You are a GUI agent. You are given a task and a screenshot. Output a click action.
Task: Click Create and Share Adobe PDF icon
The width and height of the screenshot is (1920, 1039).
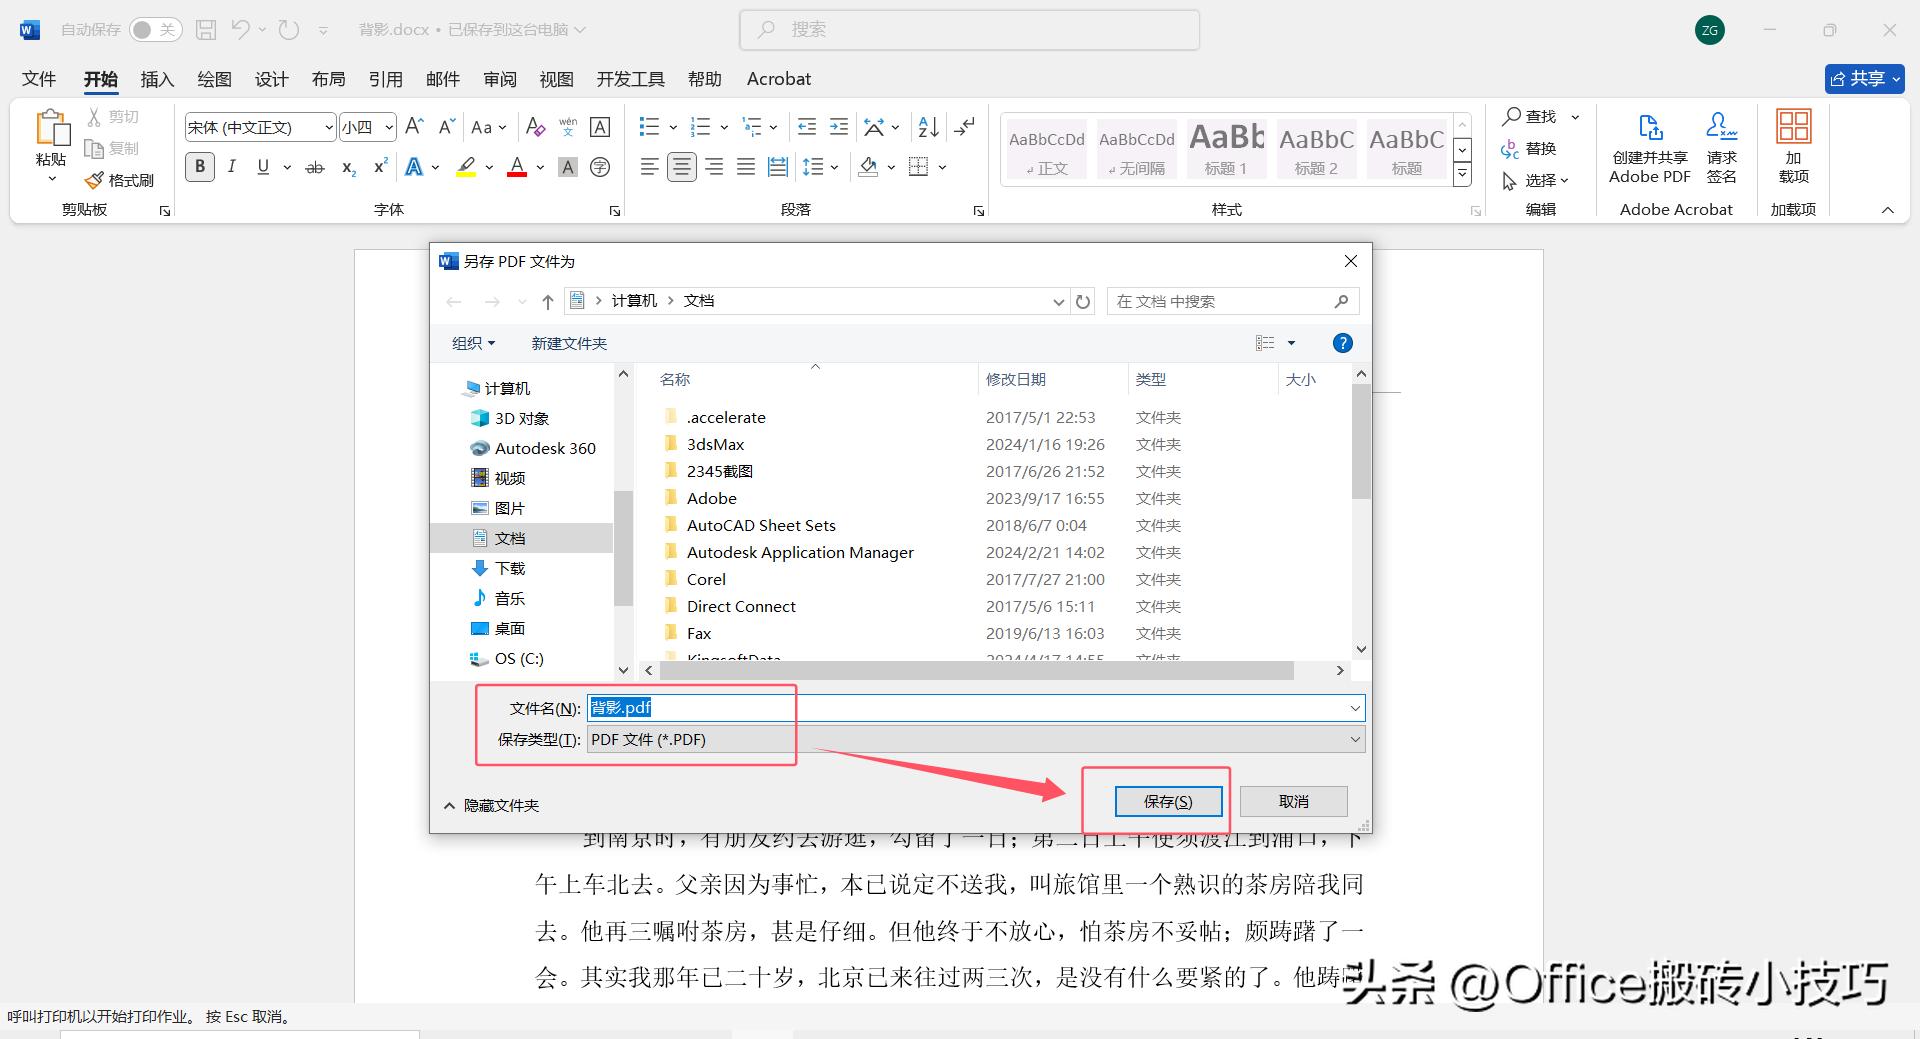point(1650,128)
